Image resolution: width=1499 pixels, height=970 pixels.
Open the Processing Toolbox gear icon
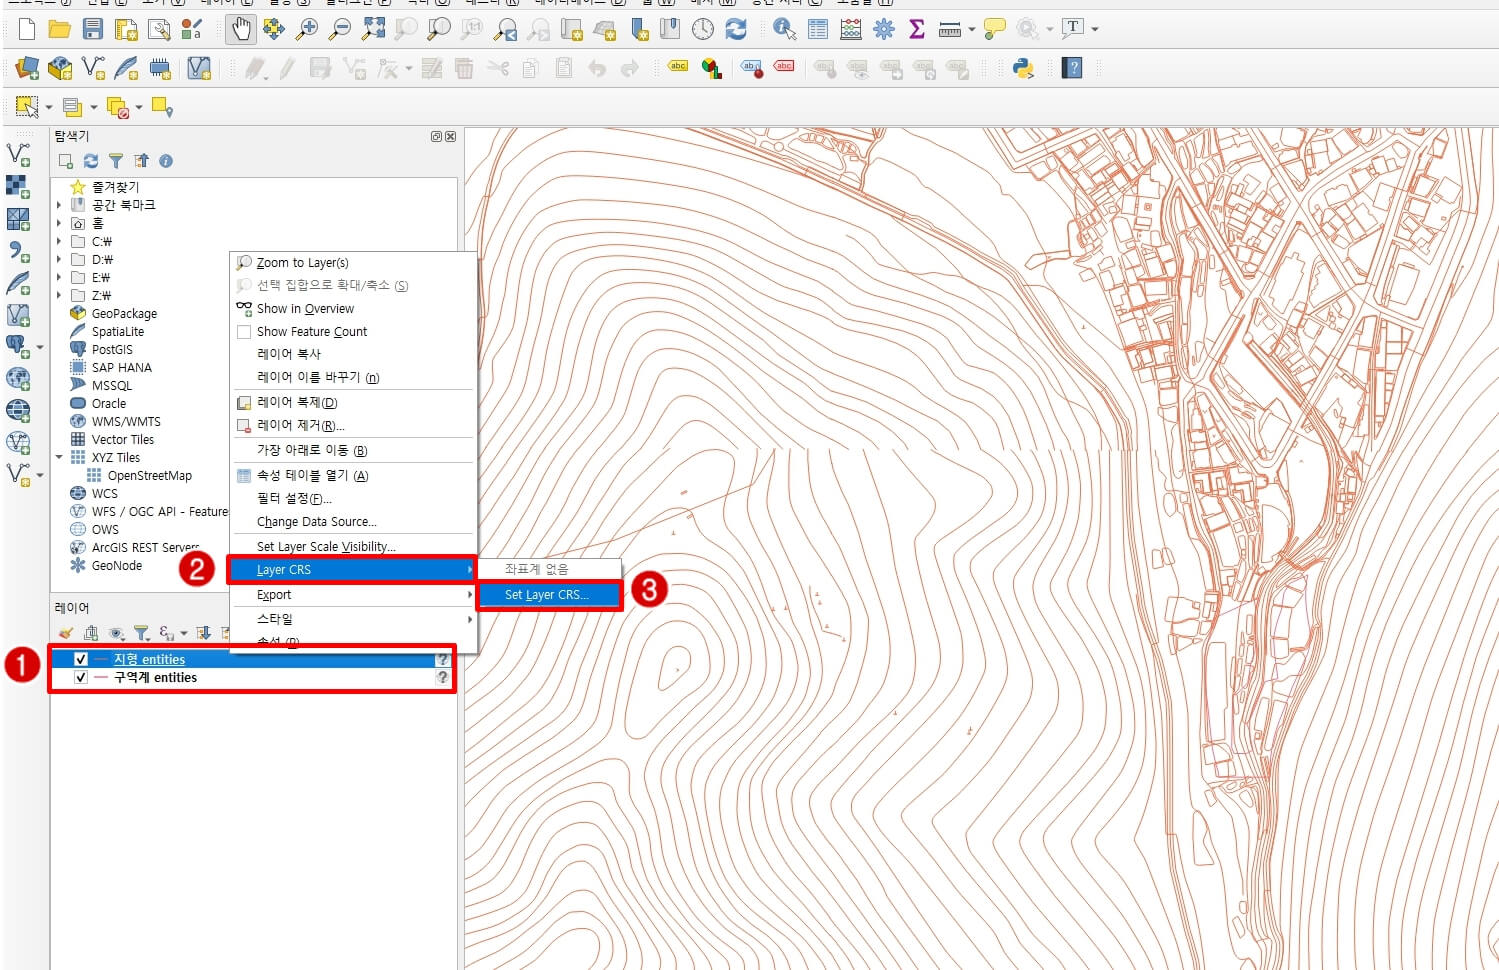(884, 29)
